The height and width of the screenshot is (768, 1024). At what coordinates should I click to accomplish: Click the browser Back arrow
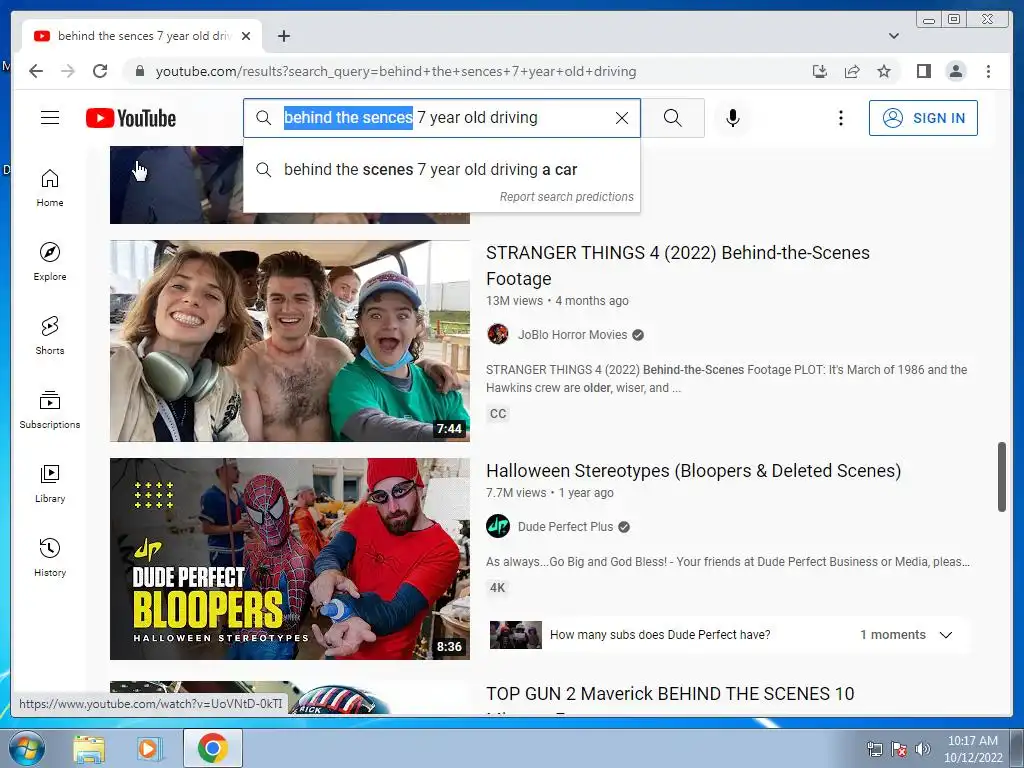click(x=36, y=71)
